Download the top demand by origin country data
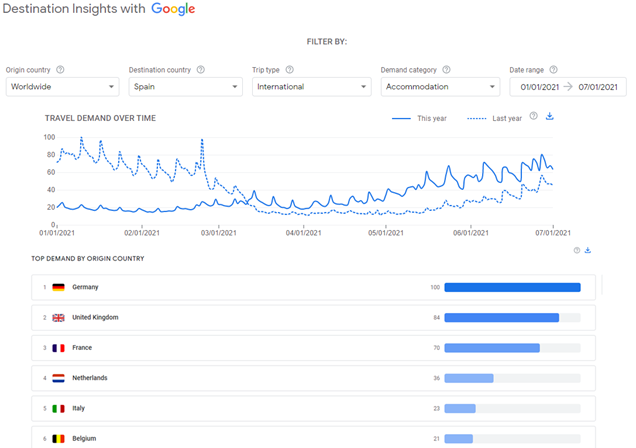636x448 pixels. (x=588, y=250)
